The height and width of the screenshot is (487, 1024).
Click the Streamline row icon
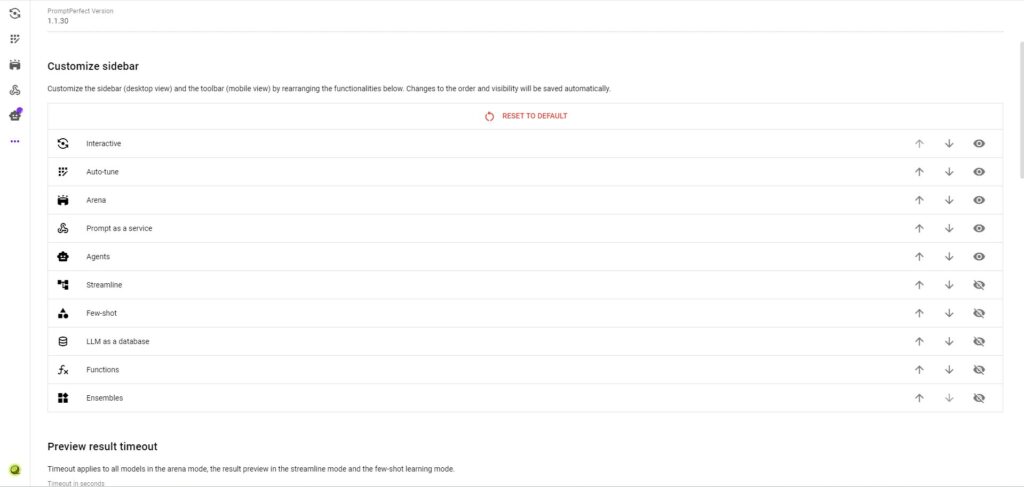coord(63,285)
